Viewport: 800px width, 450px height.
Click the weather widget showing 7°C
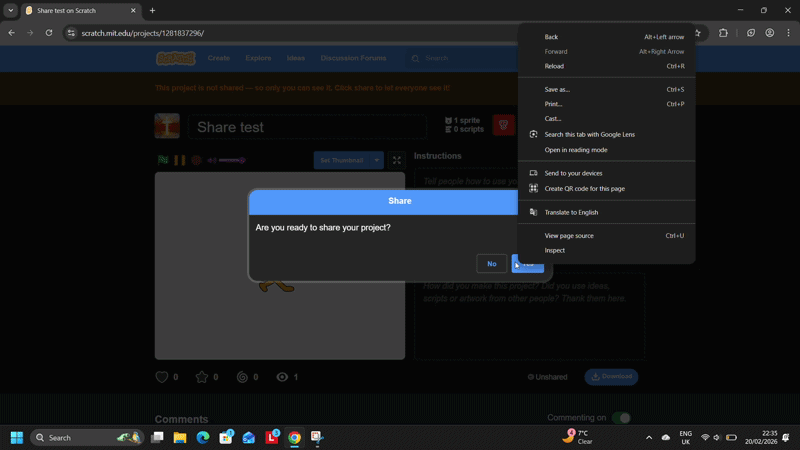point(578,437)
